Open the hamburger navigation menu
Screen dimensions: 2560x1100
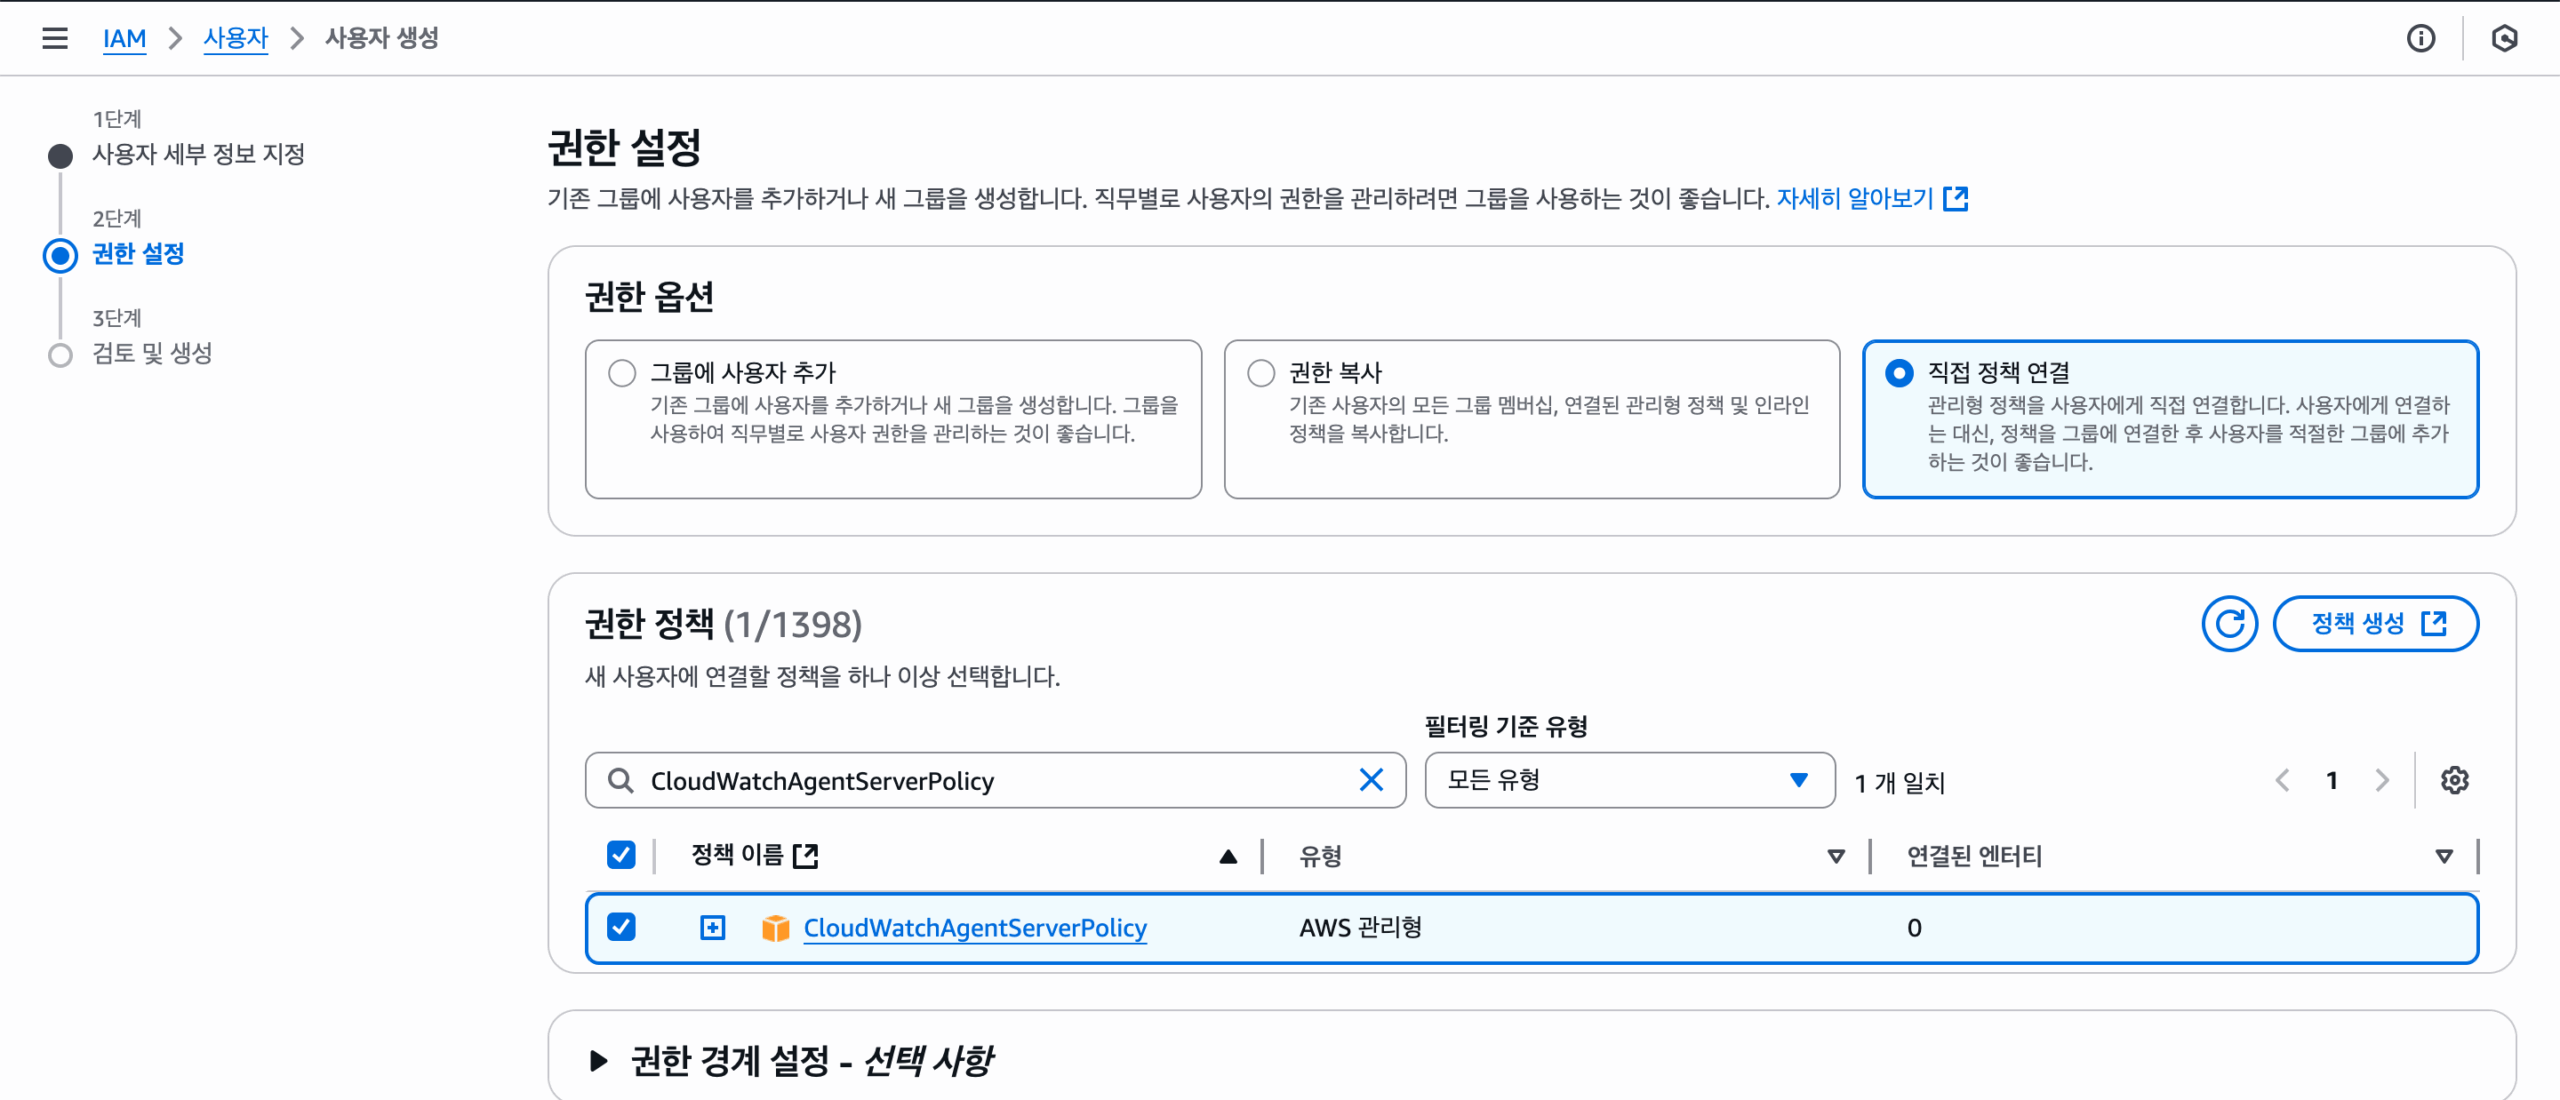click(x=55, y=38)
